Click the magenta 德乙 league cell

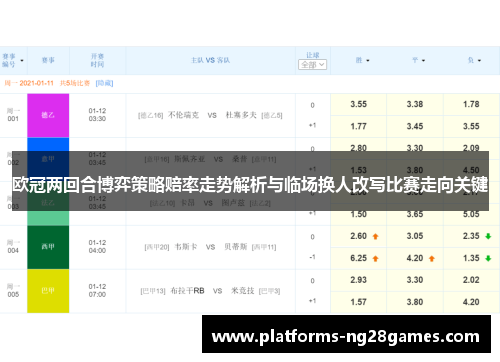point(48,115)
